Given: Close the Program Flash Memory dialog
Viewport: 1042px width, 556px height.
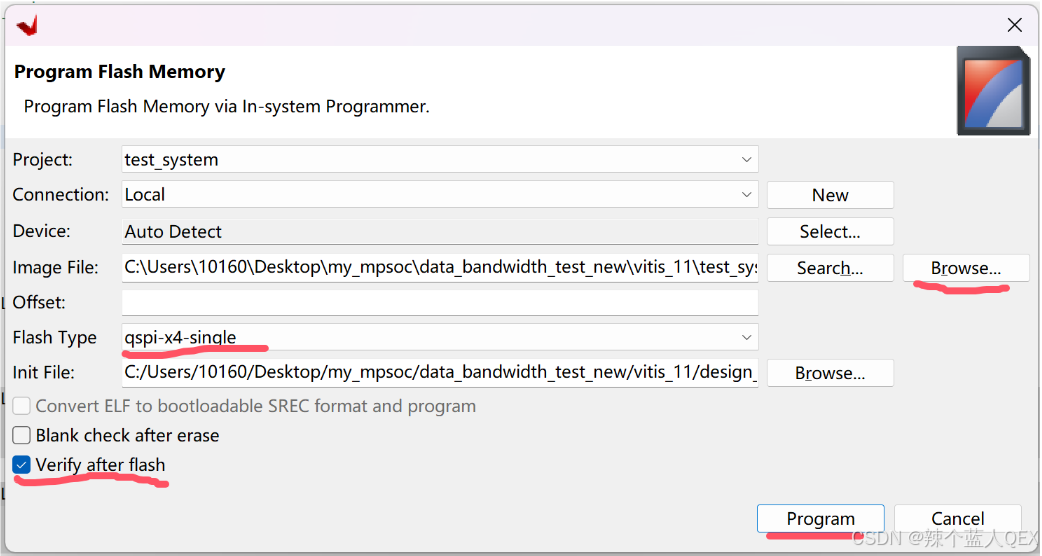Looking at the screenshot, I should click(1014, 25).
